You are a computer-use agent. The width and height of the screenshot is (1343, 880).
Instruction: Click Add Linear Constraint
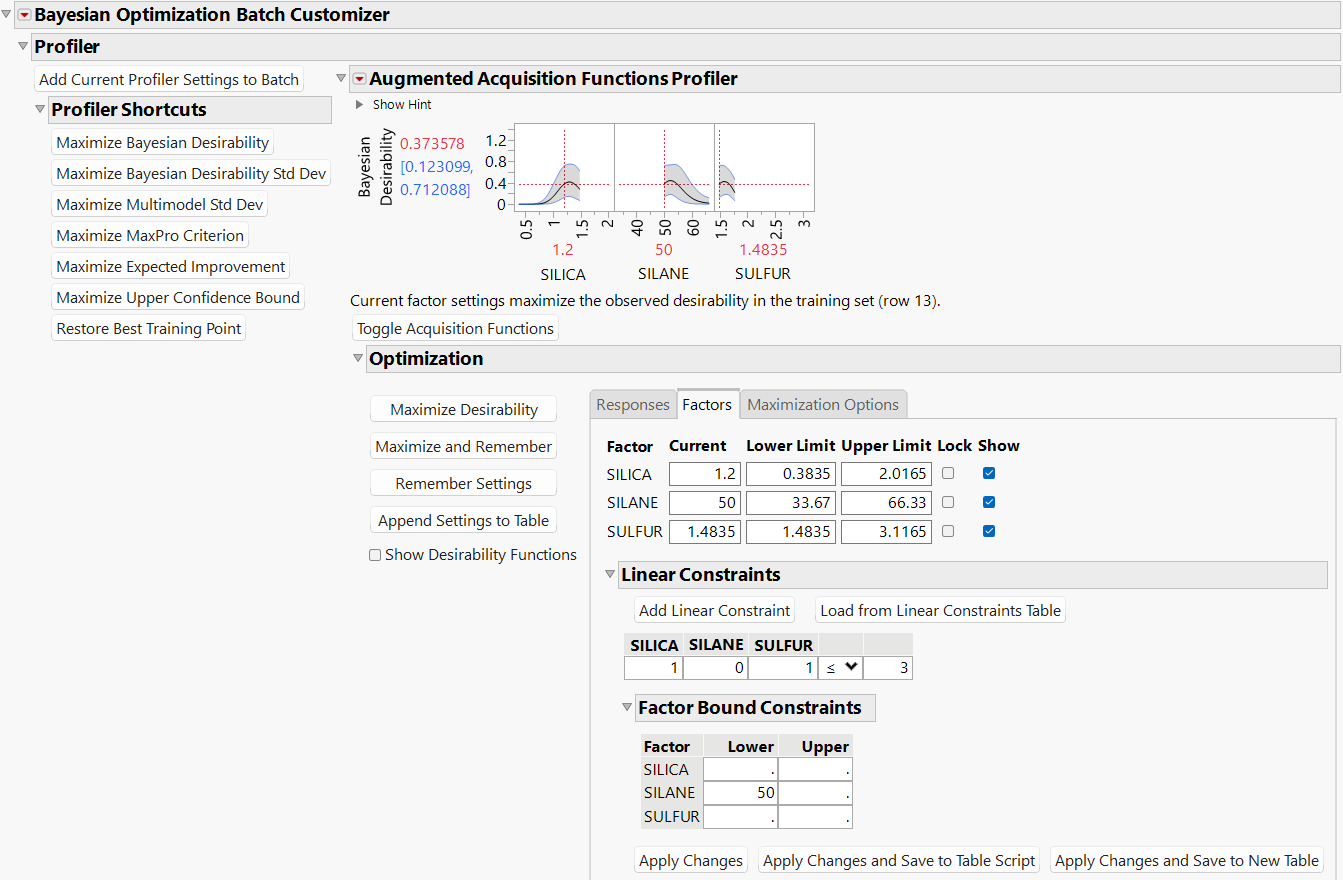point(714,609)
